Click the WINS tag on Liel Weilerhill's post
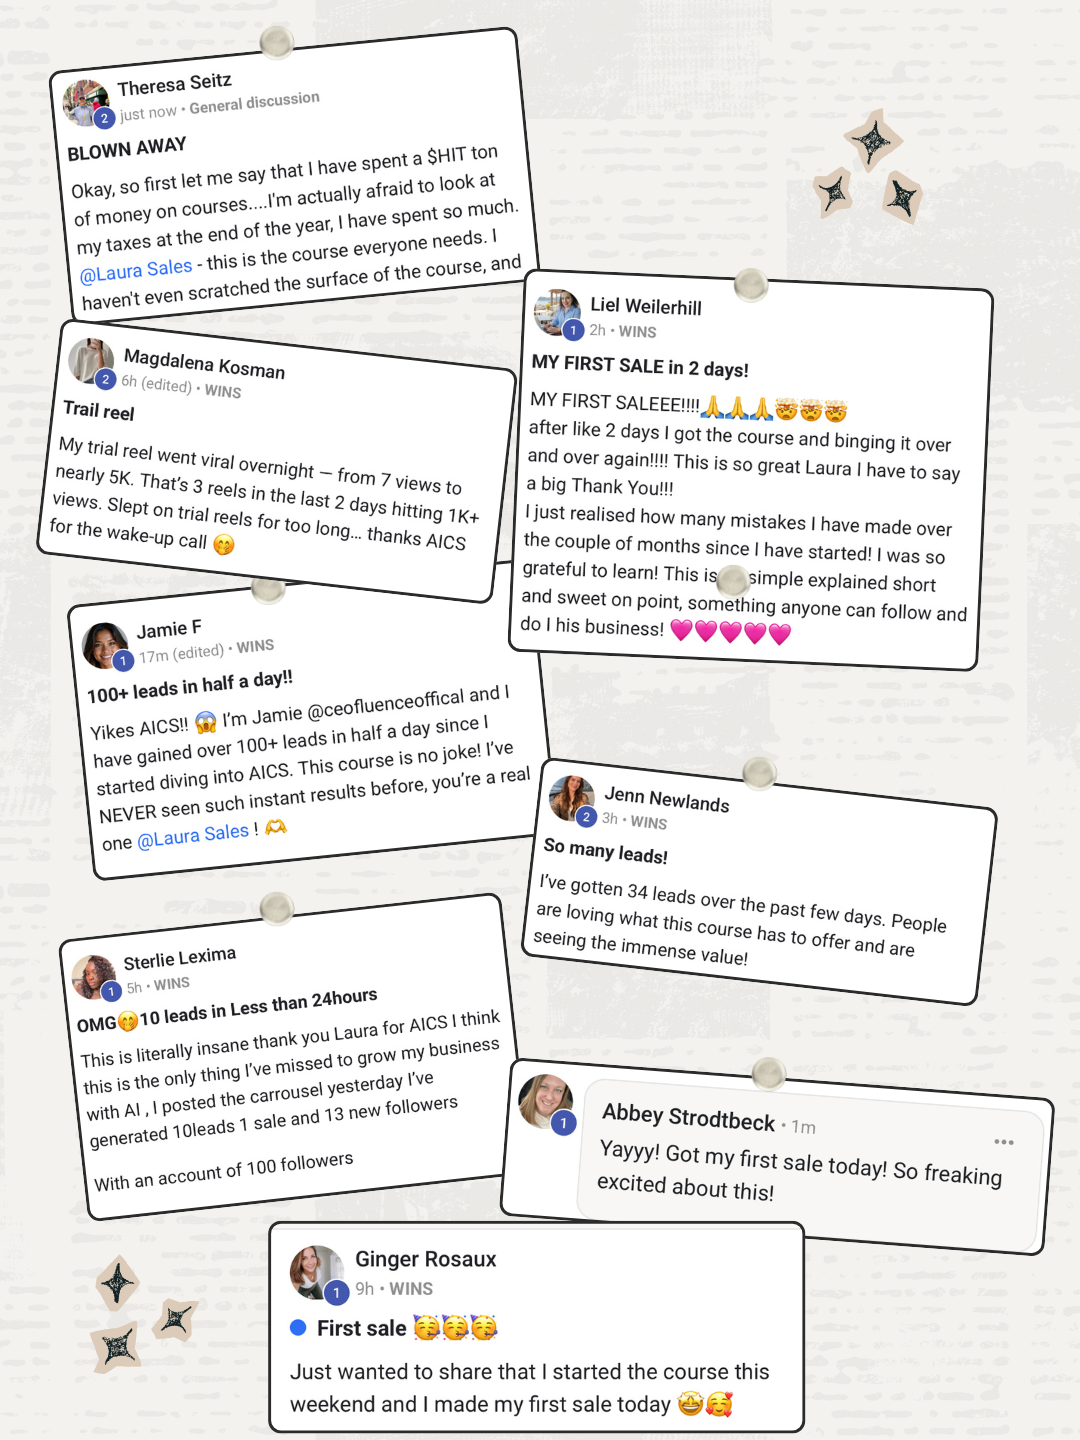 tap(637, 332)
